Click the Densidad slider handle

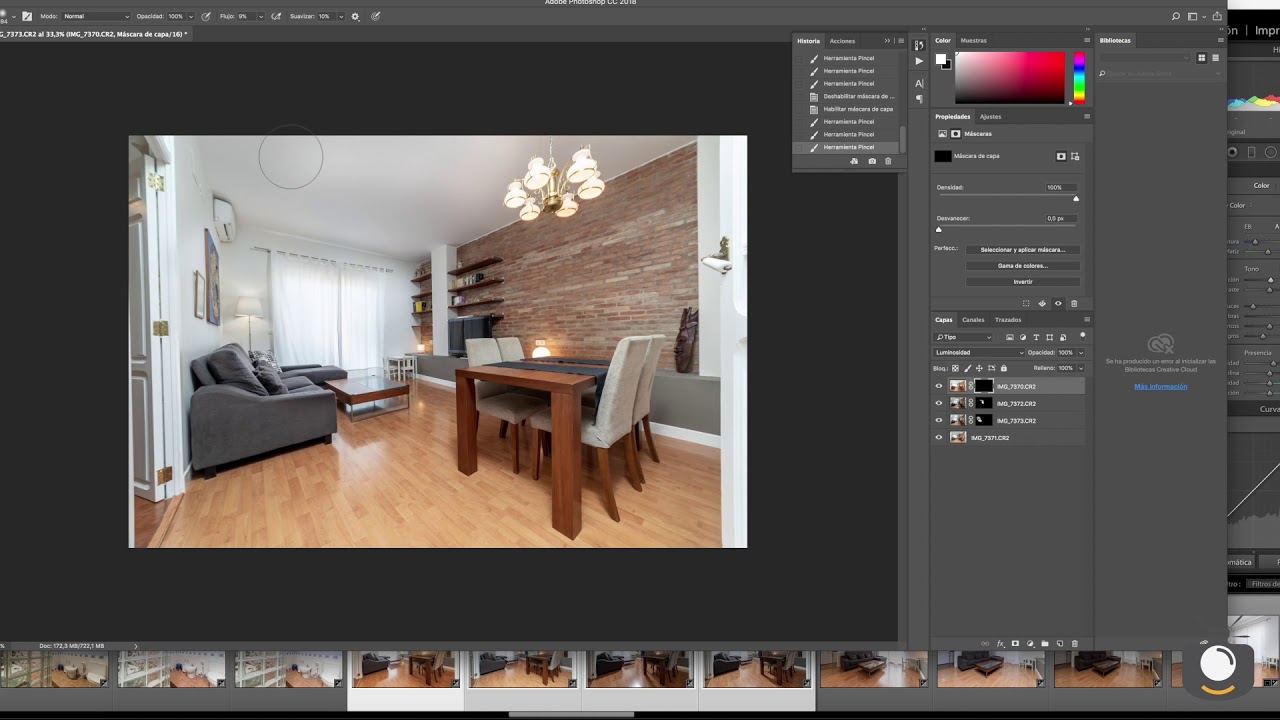tap(1076, 198)
